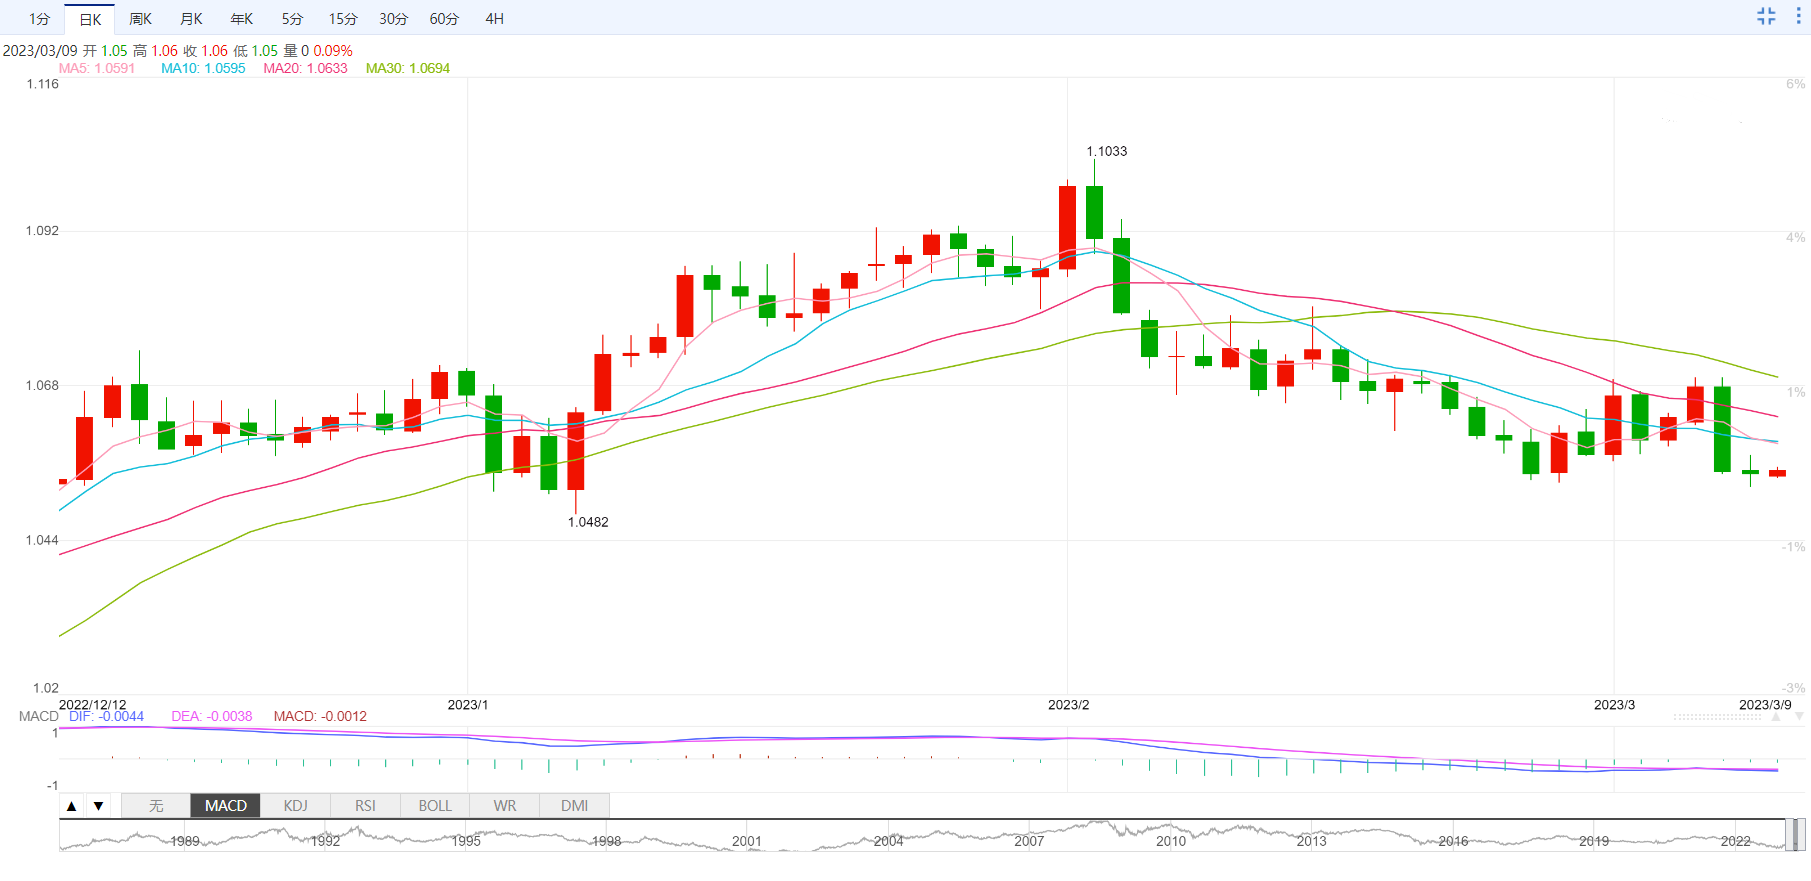Show the DMI indicator
The image size is (1811, 881).
[x=575, y=806]
